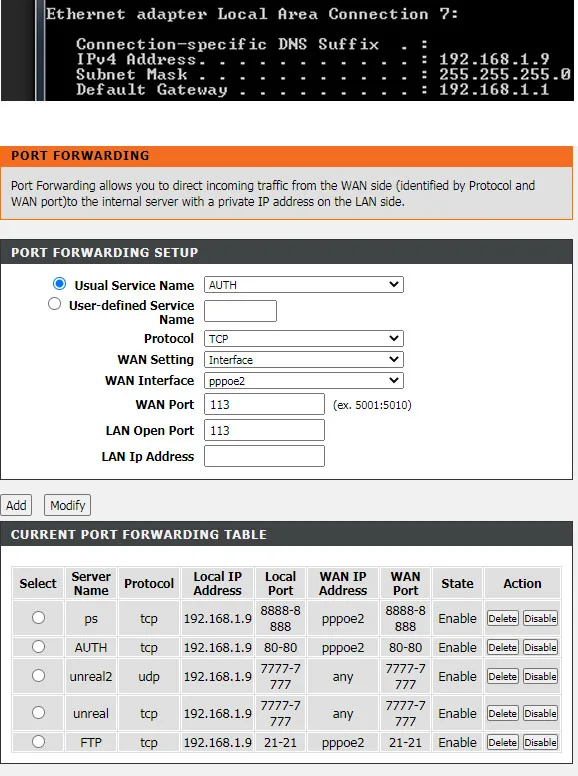Disable the FTP forwarding rule

540,742
